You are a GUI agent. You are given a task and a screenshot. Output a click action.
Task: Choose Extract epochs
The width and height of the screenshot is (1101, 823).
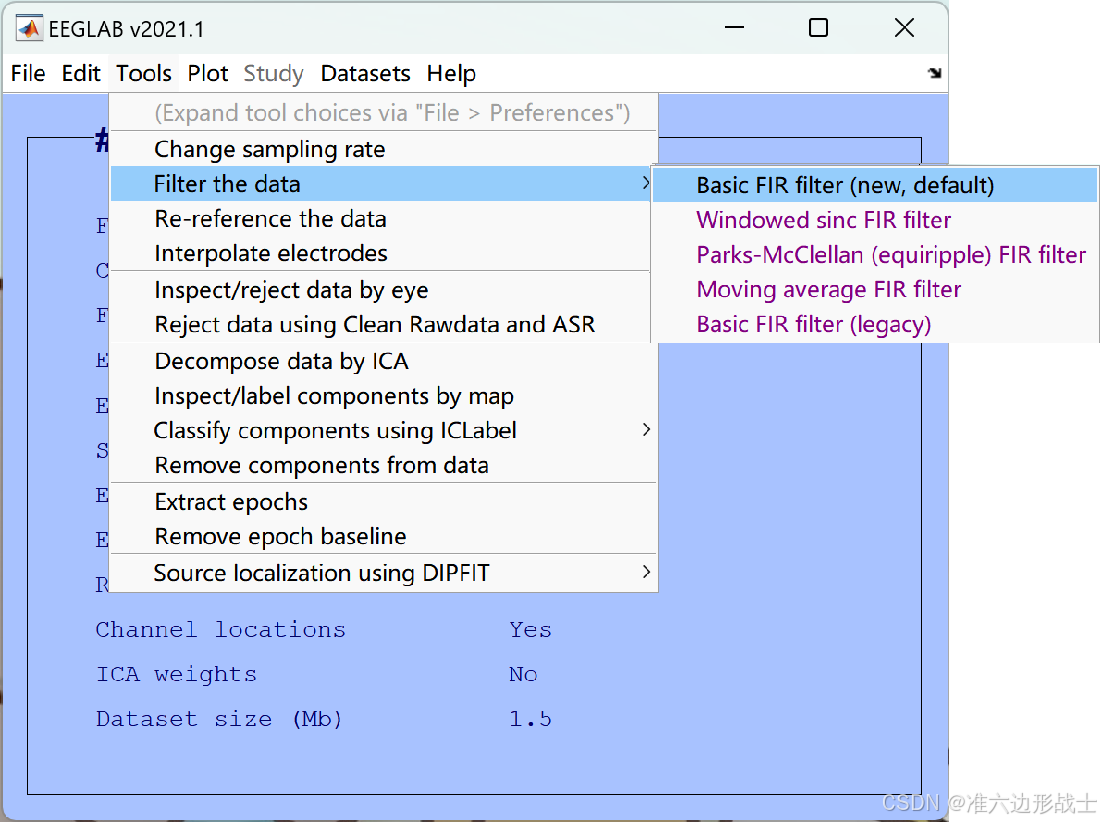(383, 502)
